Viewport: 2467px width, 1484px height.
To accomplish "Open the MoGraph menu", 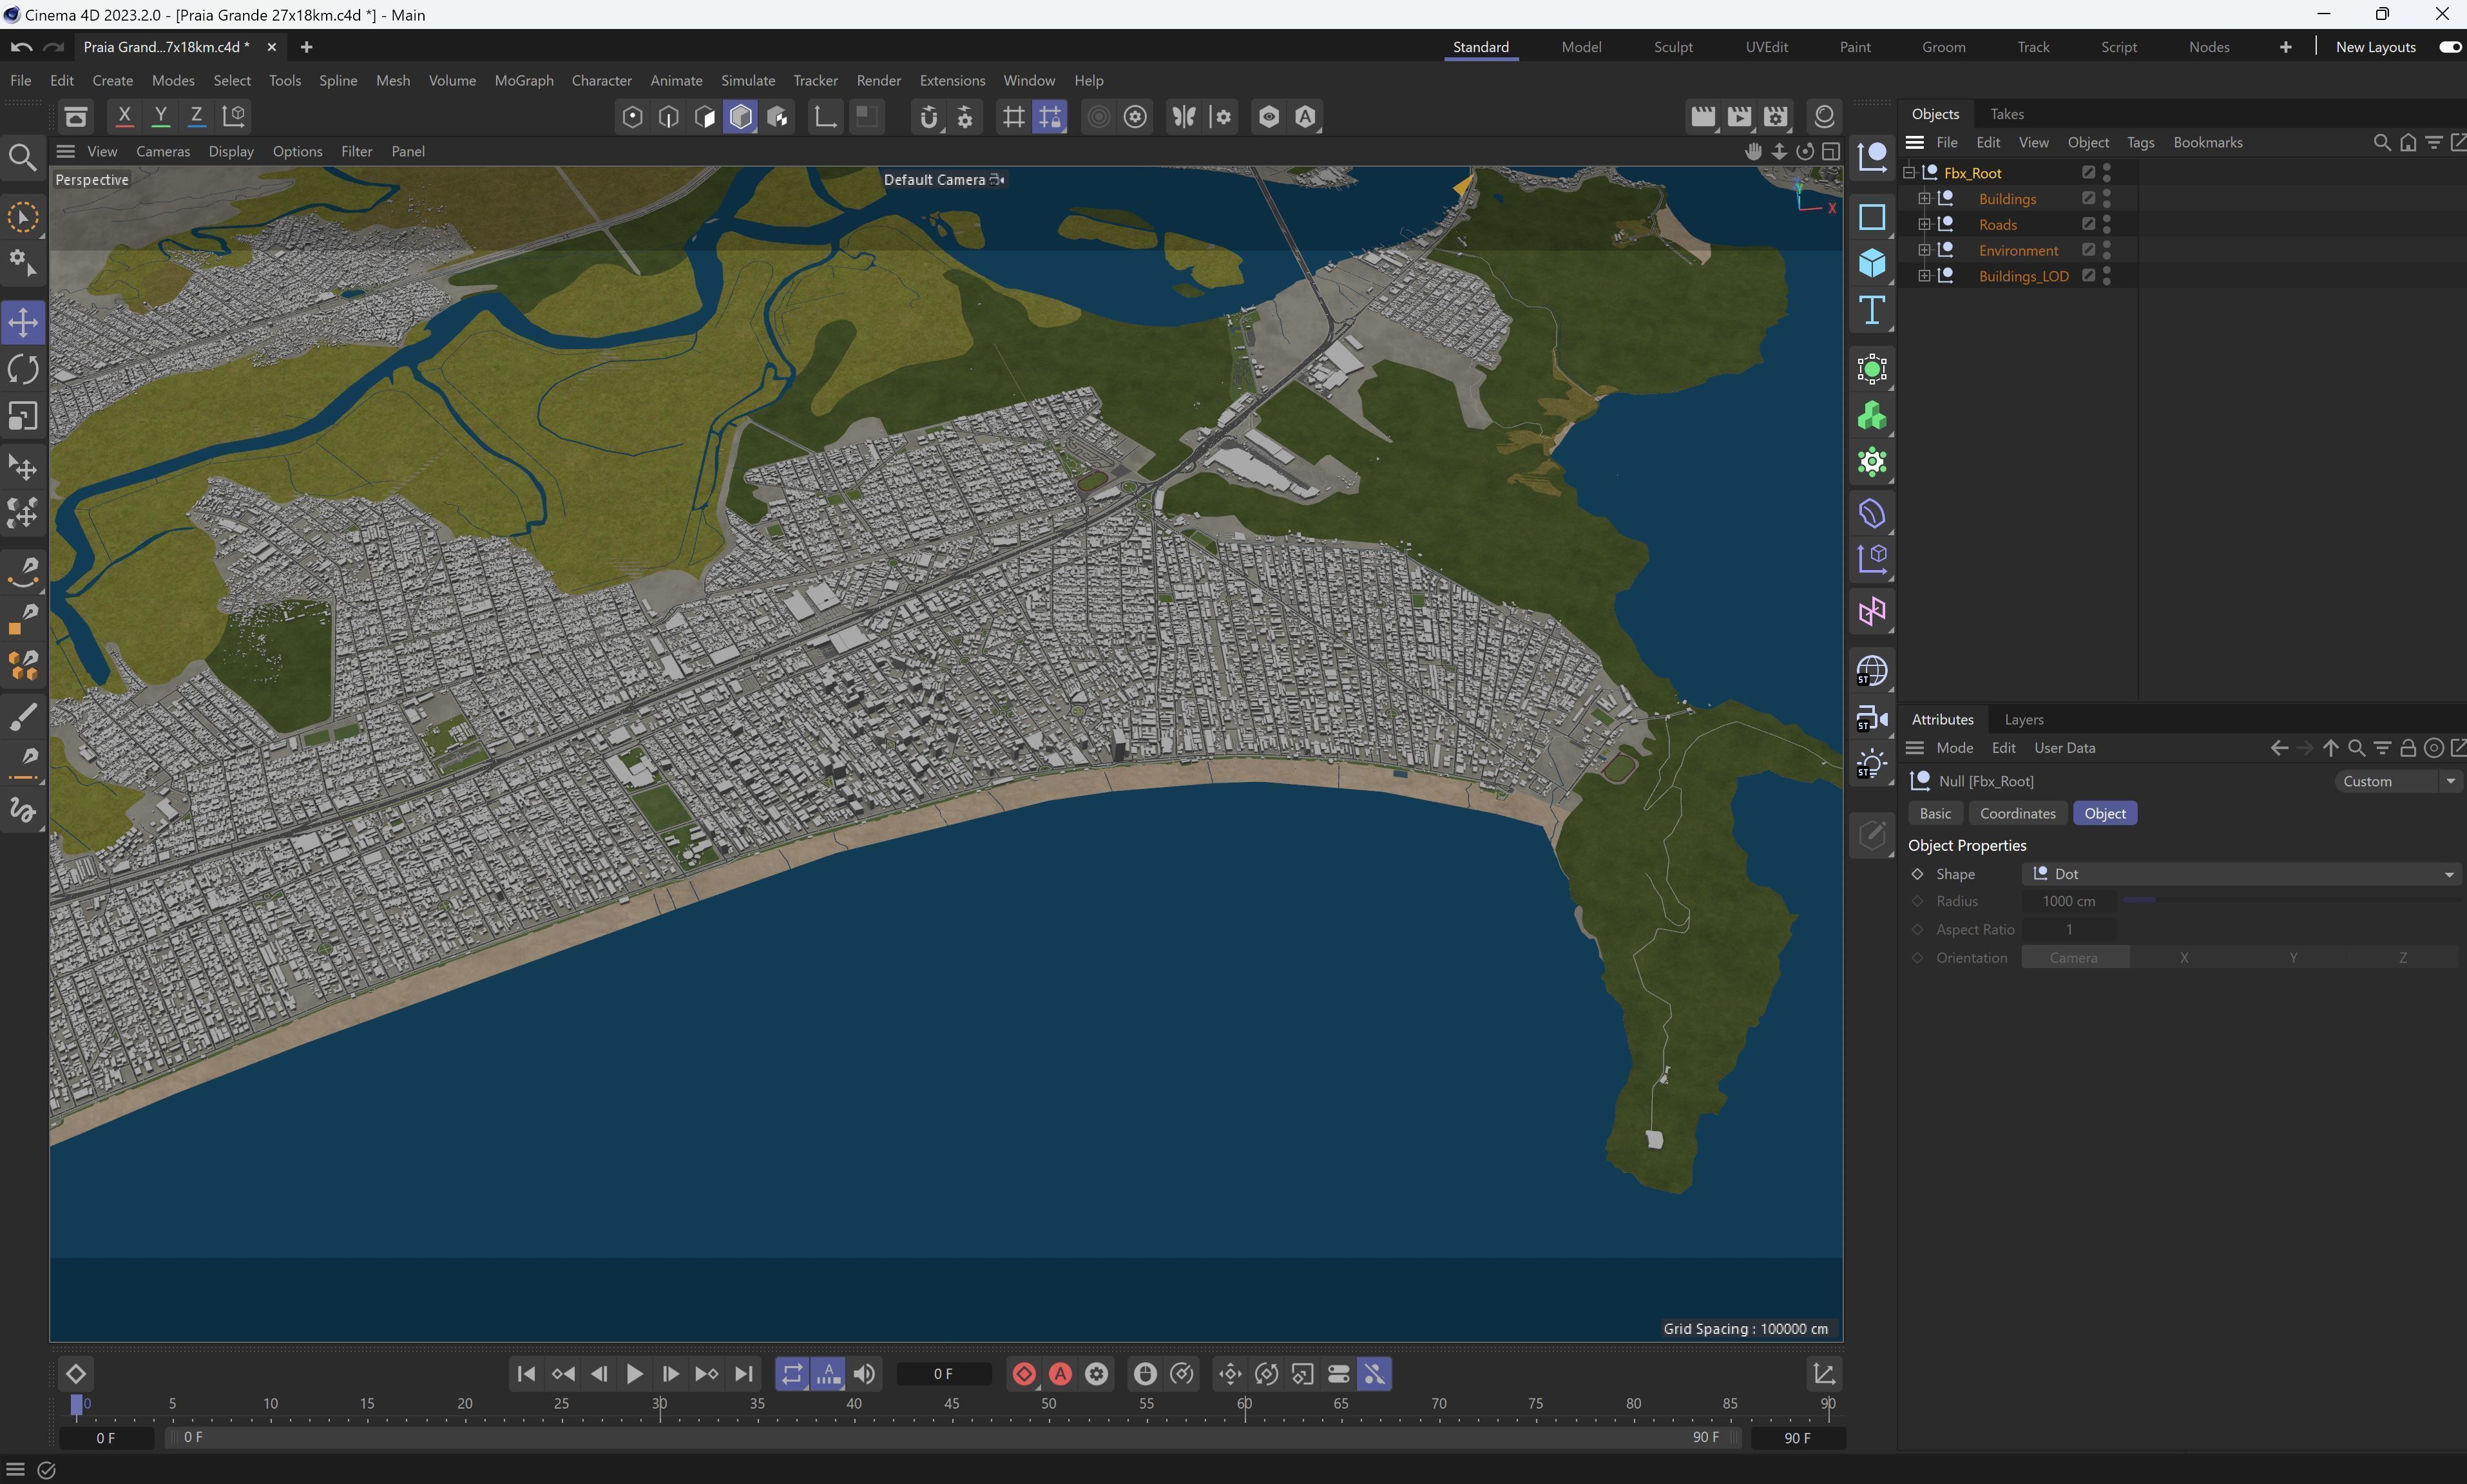I will (x=524, y=81).
